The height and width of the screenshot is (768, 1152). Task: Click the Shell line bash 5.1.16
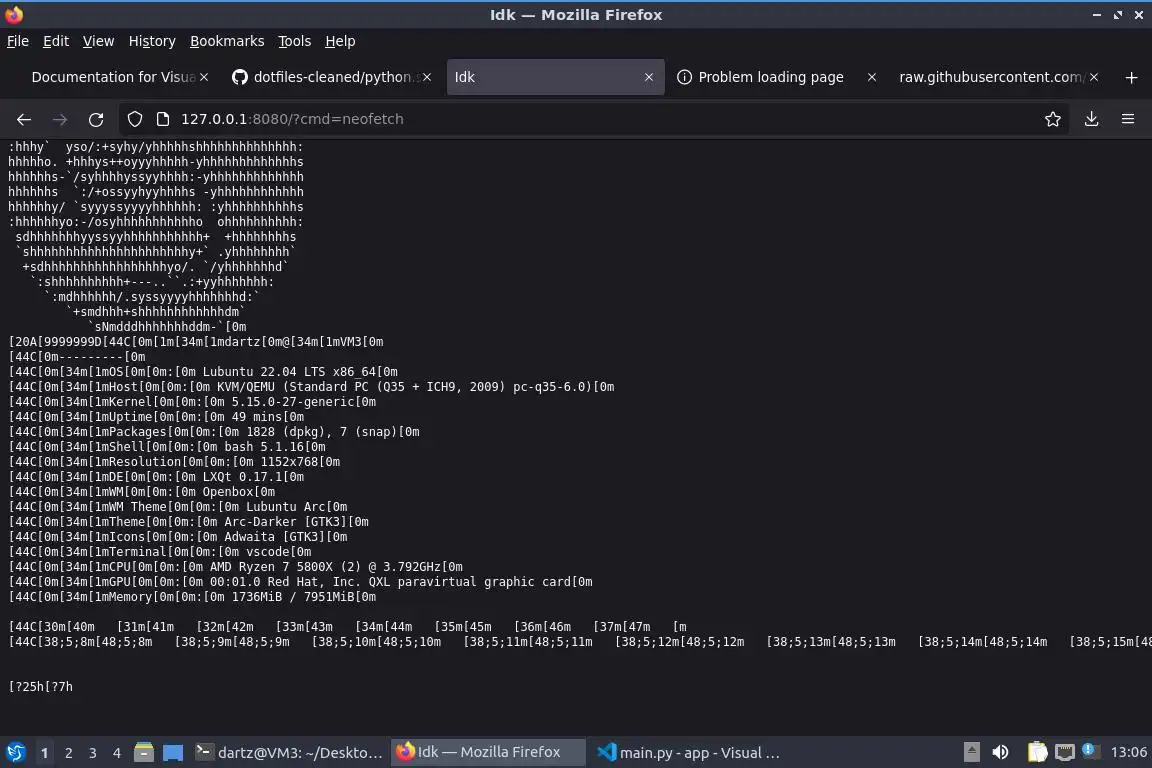[168, 447]
